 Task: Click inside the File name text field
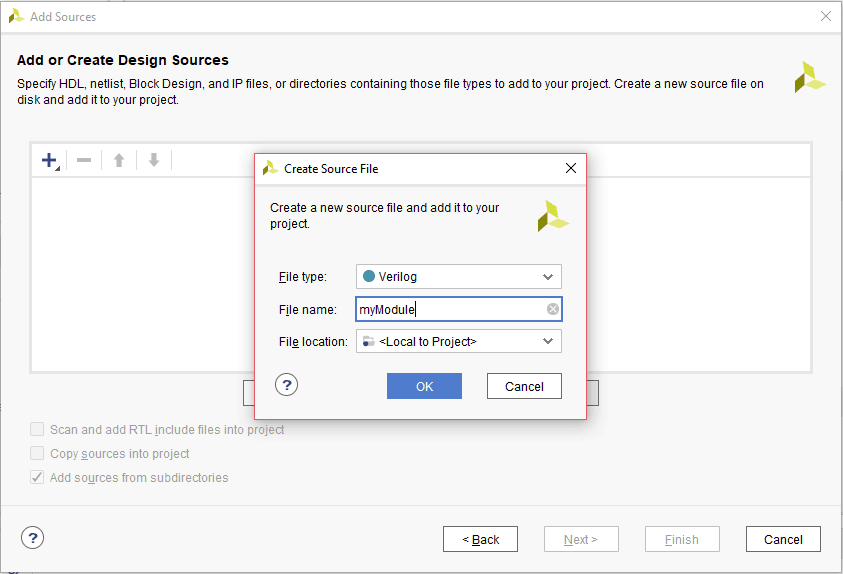(x=450, y=310)
